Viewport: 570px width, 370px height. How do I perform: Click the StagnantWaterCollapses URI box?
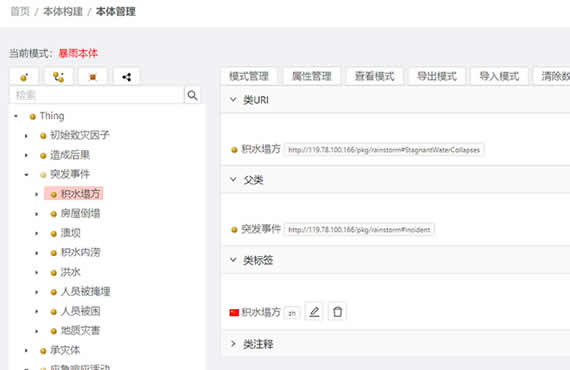(384, 149)
